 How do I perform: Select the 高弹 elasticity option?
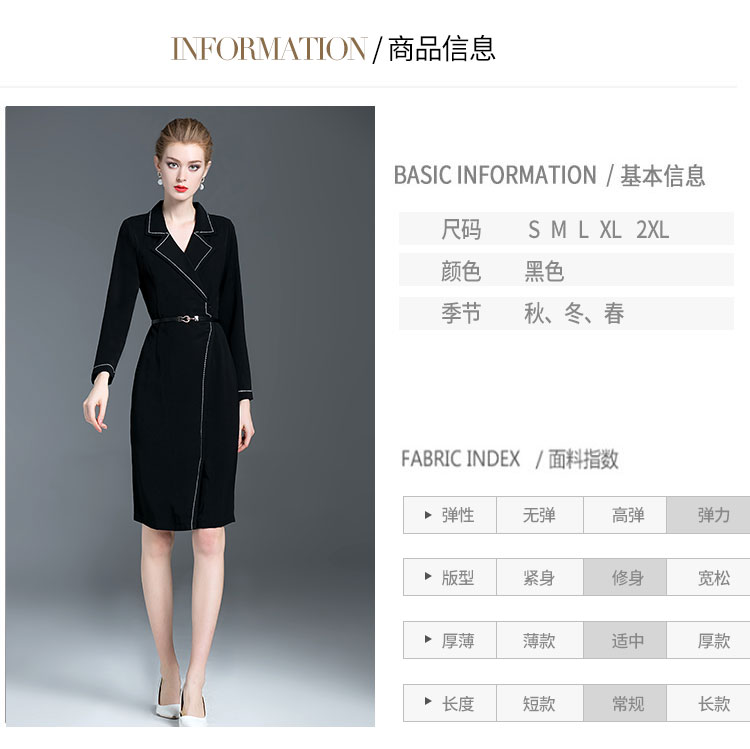click(625, 515)
